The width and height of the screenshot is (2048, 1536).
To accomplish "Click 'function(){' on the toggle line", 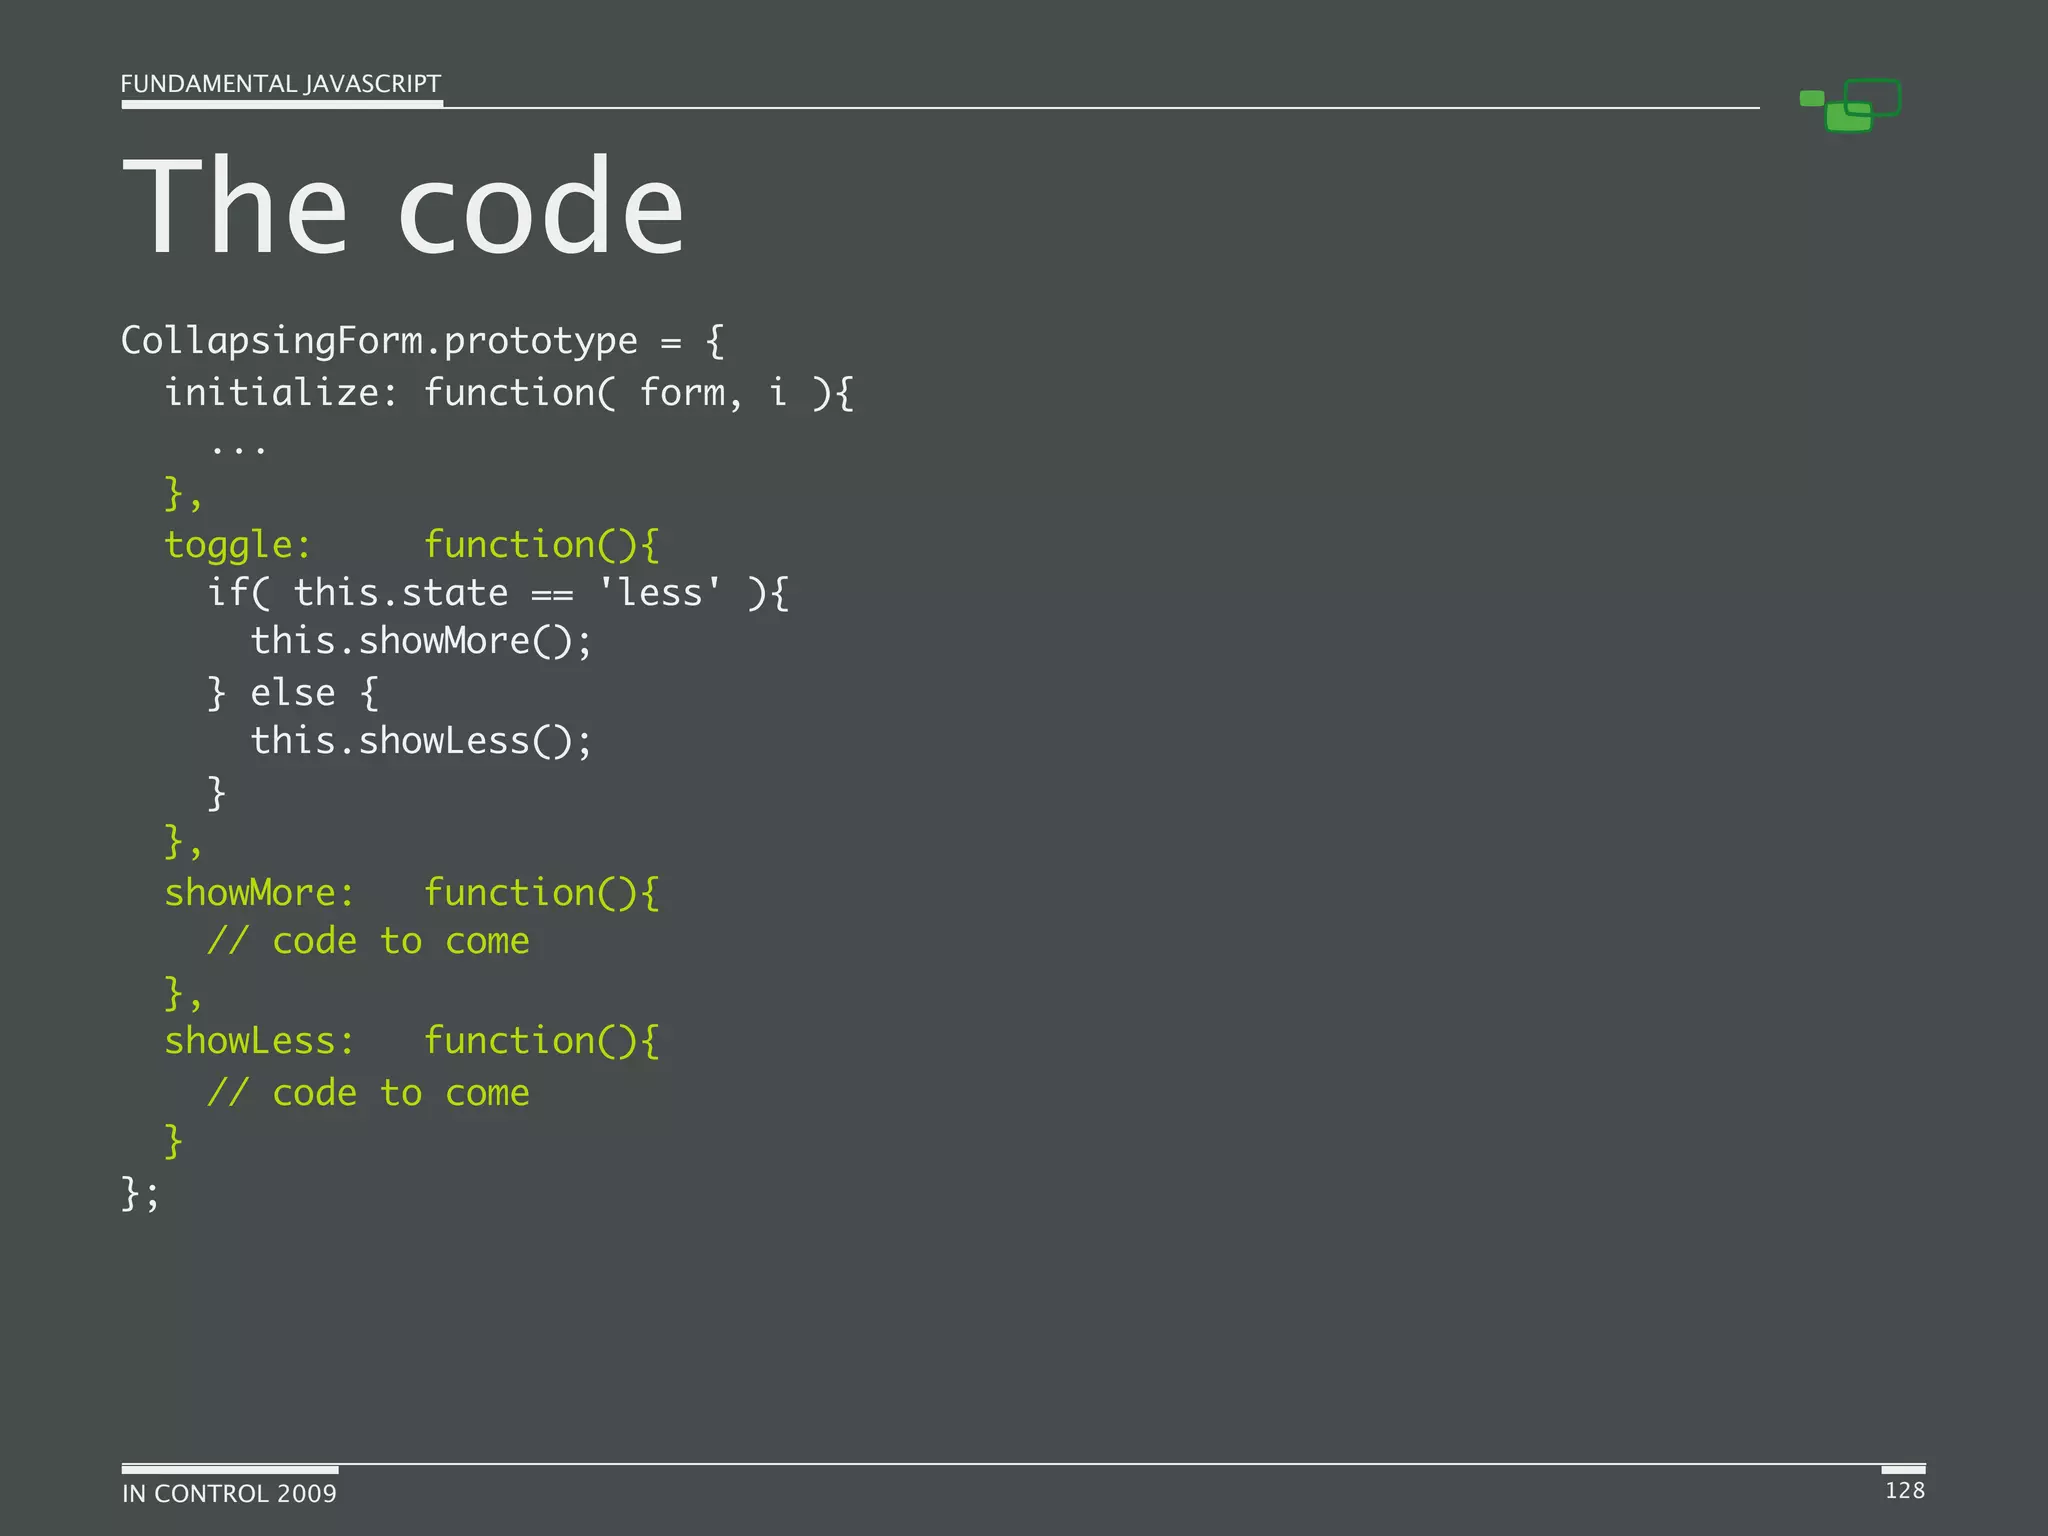I will [541, 545].
